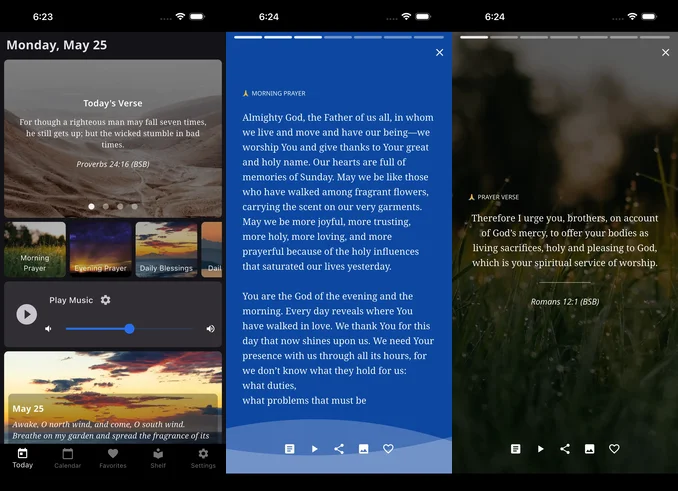Change background image in Prayer Verse screen
This screenshot has width=678, height=491.
tap(589, 449)
